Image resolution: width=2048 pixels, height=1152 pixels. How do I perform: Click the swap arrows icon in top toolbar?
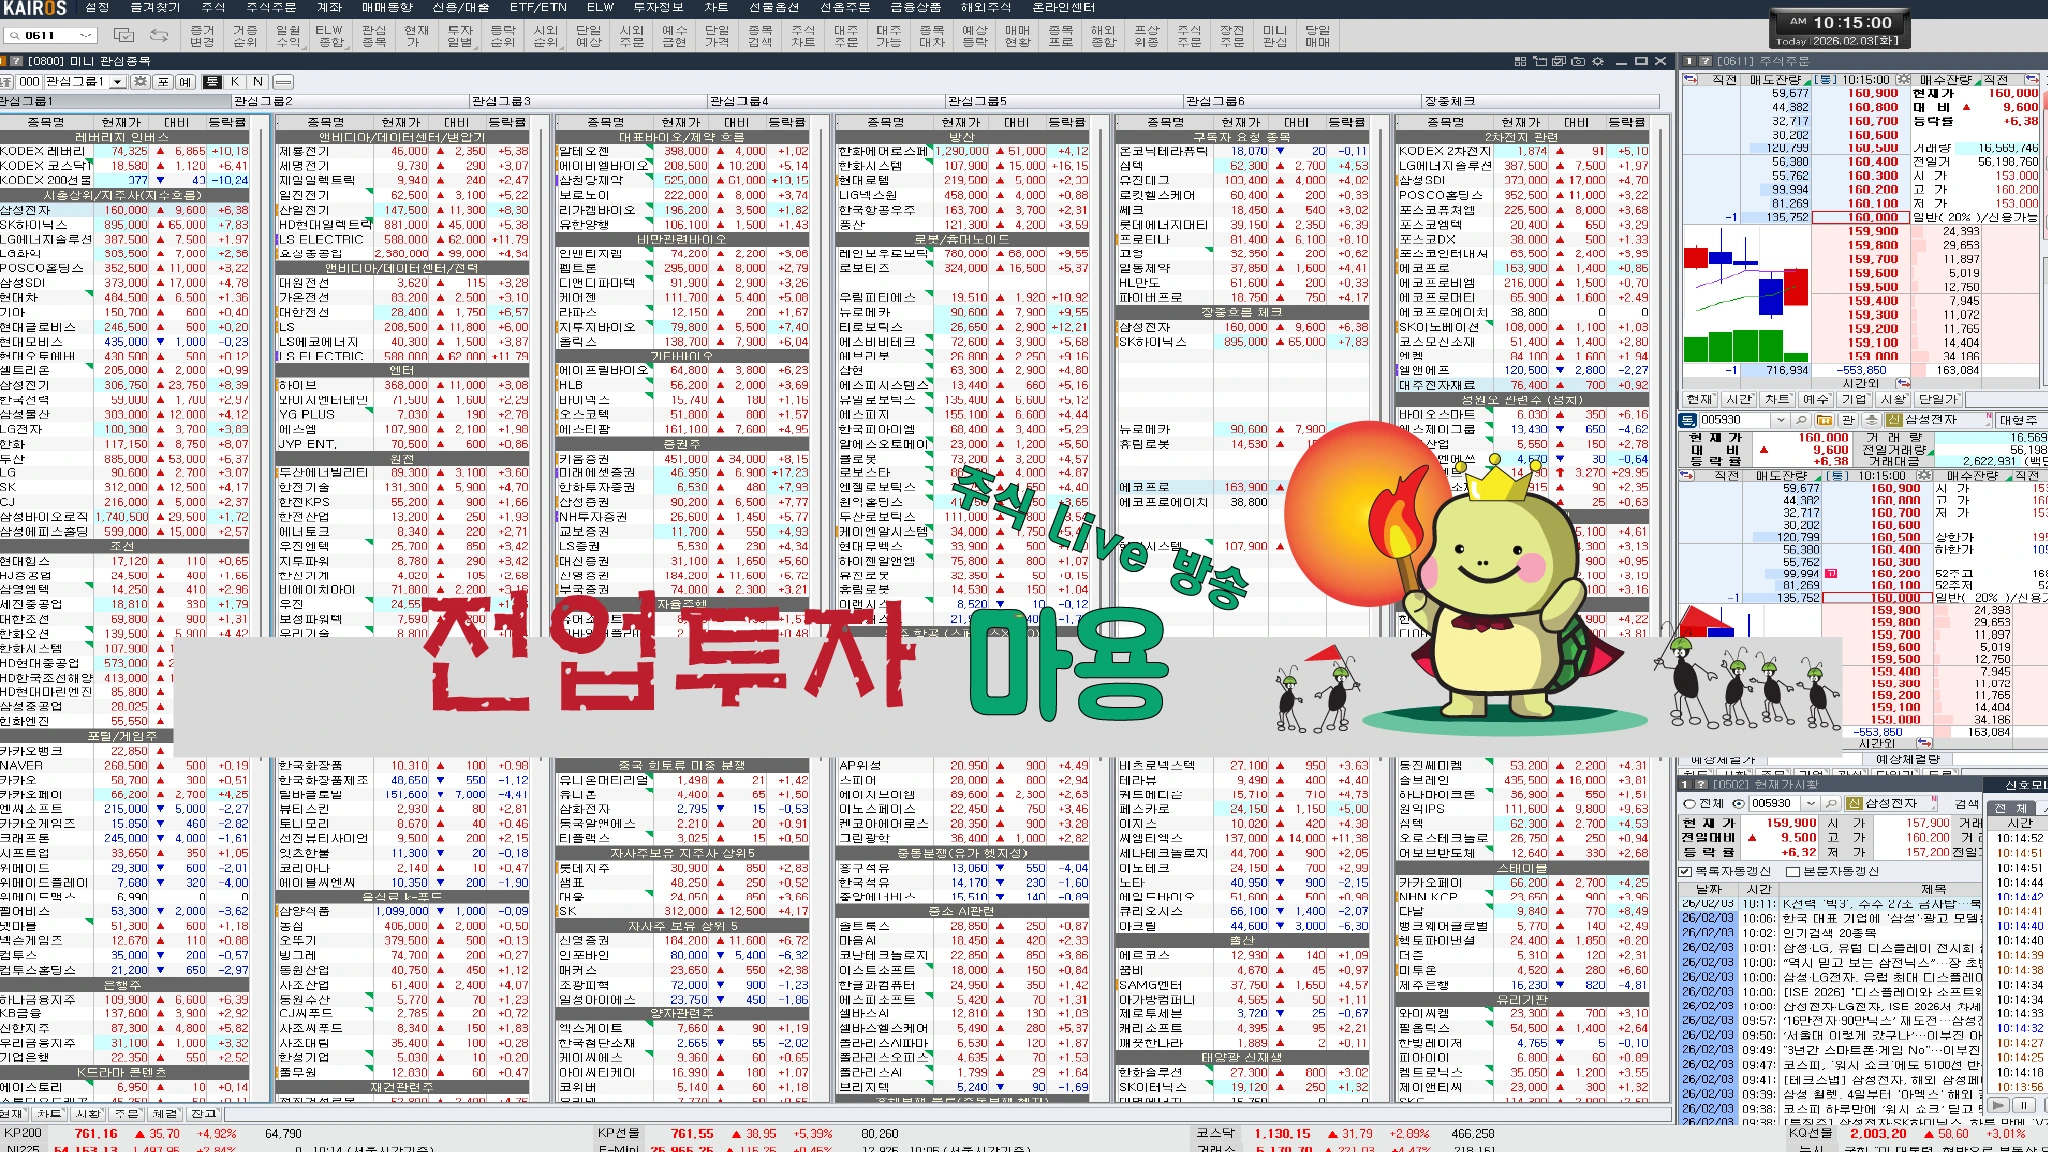159,36
